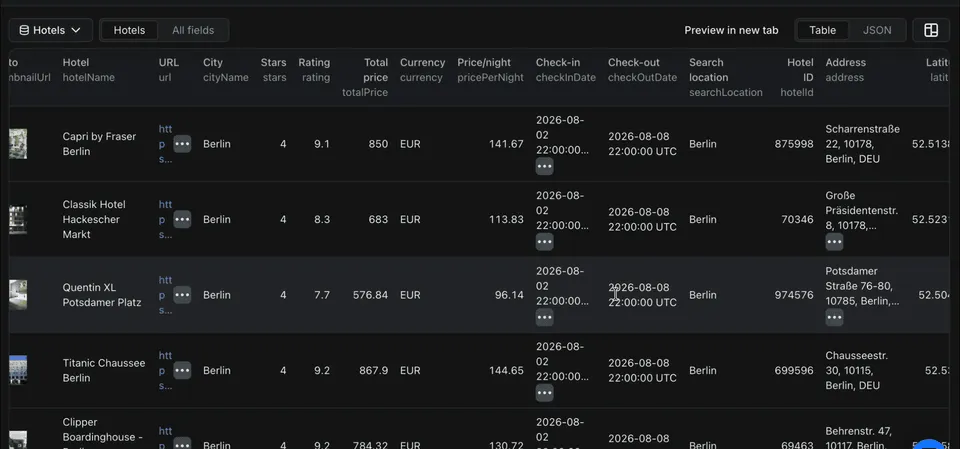
Task: Switch to JSON view
Action: (x=877, y=30)
